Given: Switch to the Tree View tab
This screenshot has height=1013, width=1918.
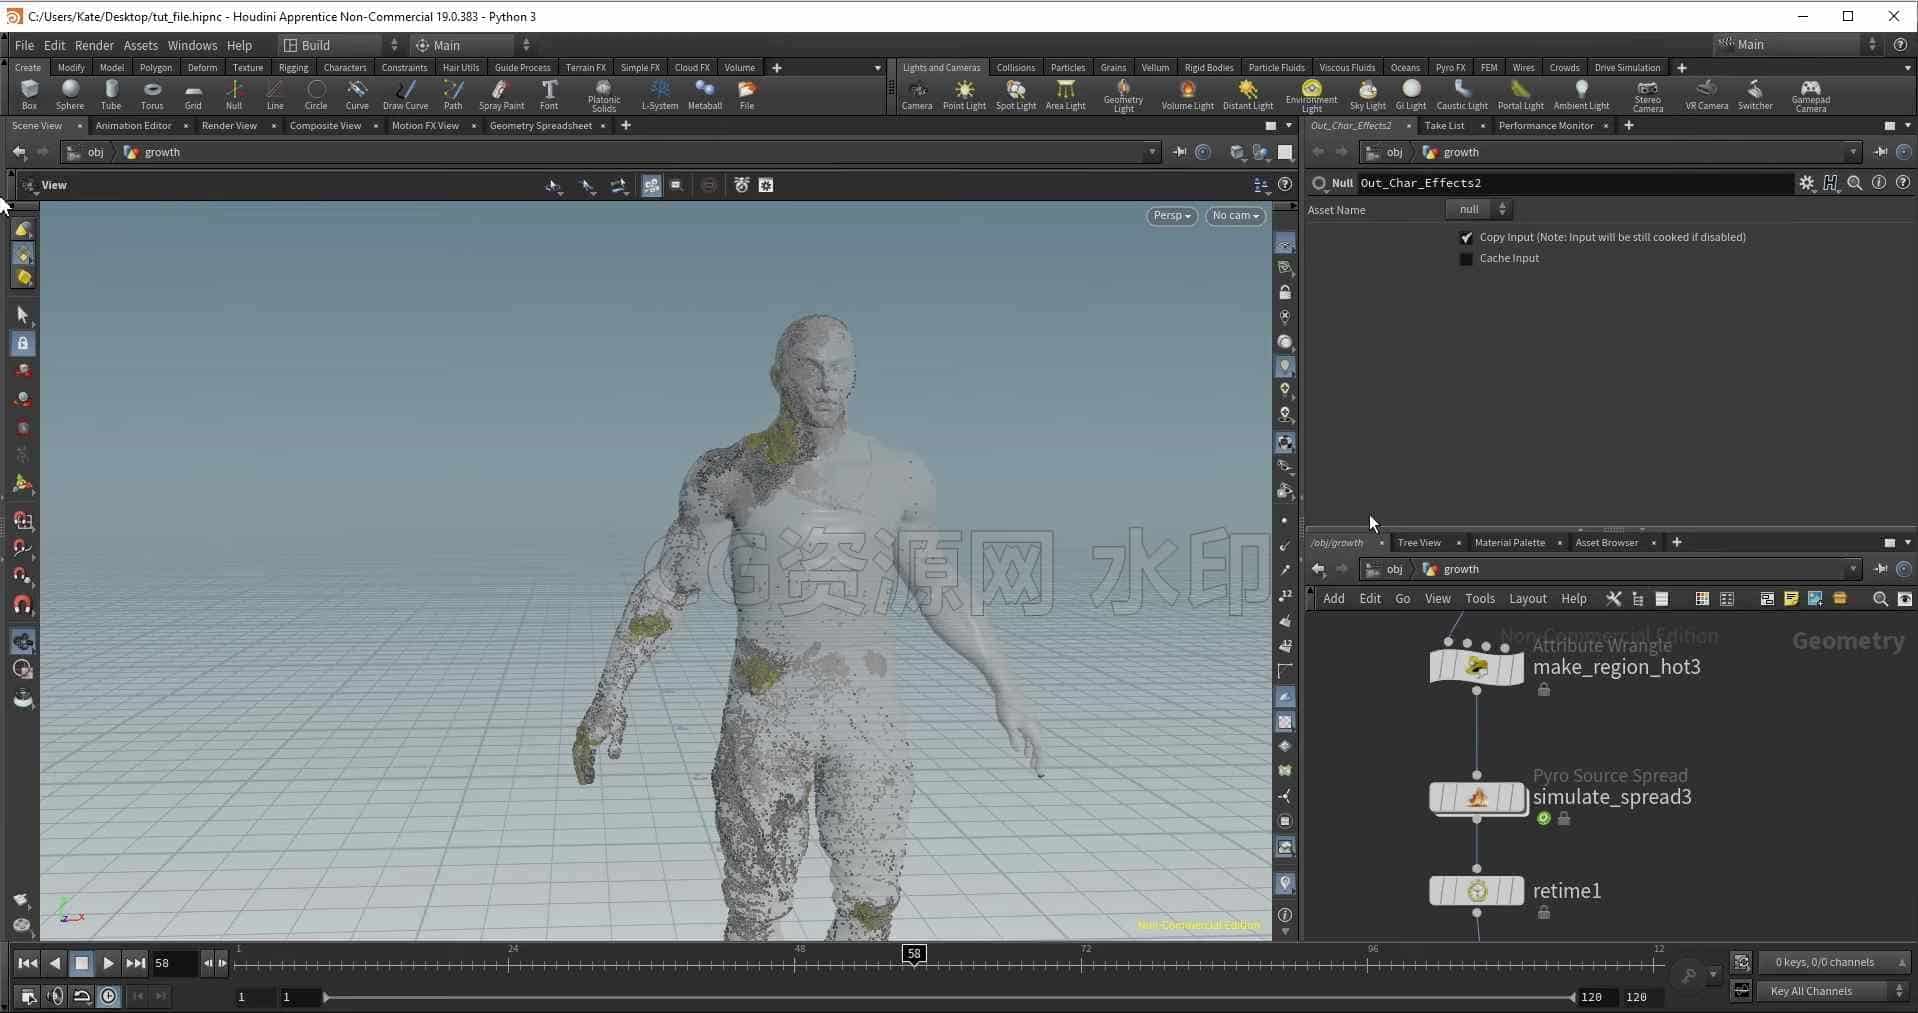Looking at the screenshot, I should (x=1418, y=542).
